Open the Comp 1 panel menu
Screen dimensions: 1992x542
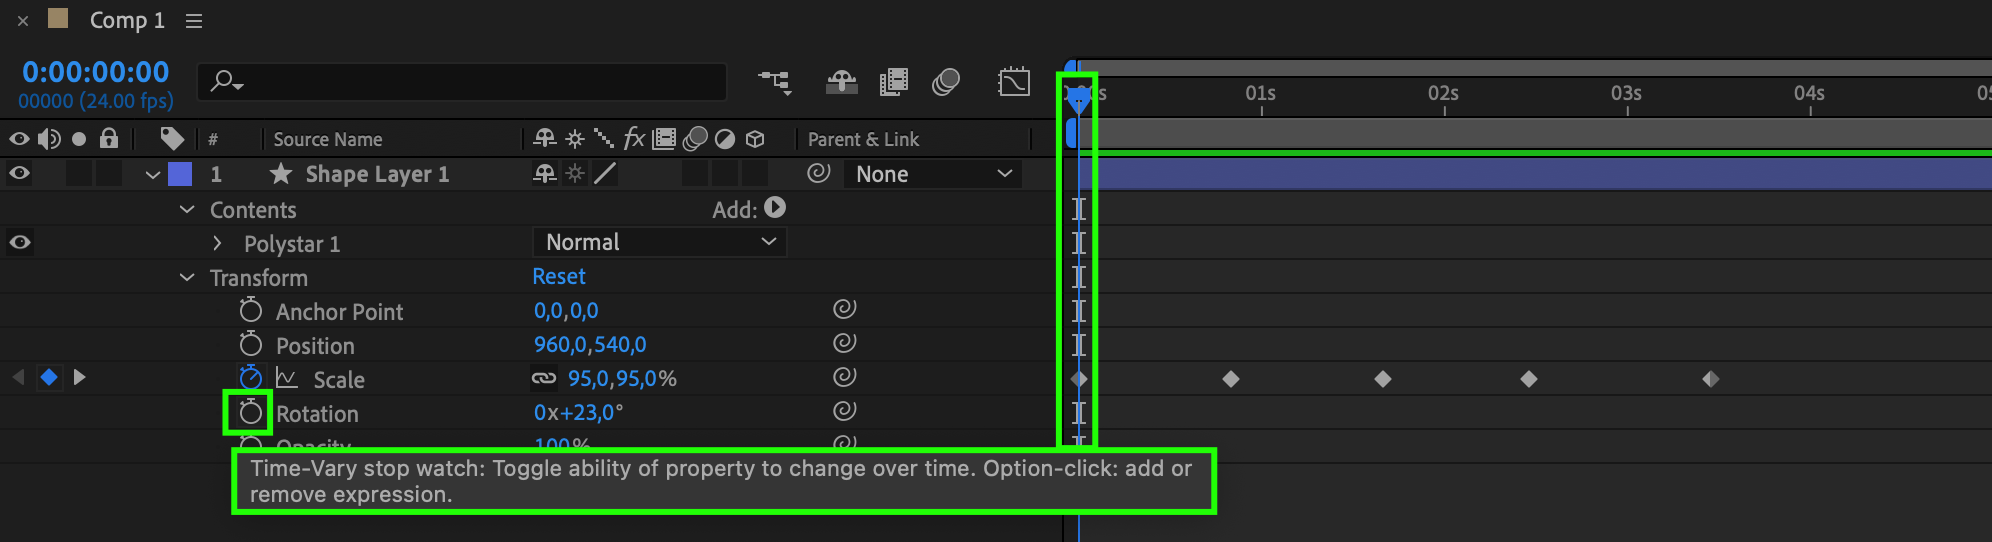[x=194, y=21]
